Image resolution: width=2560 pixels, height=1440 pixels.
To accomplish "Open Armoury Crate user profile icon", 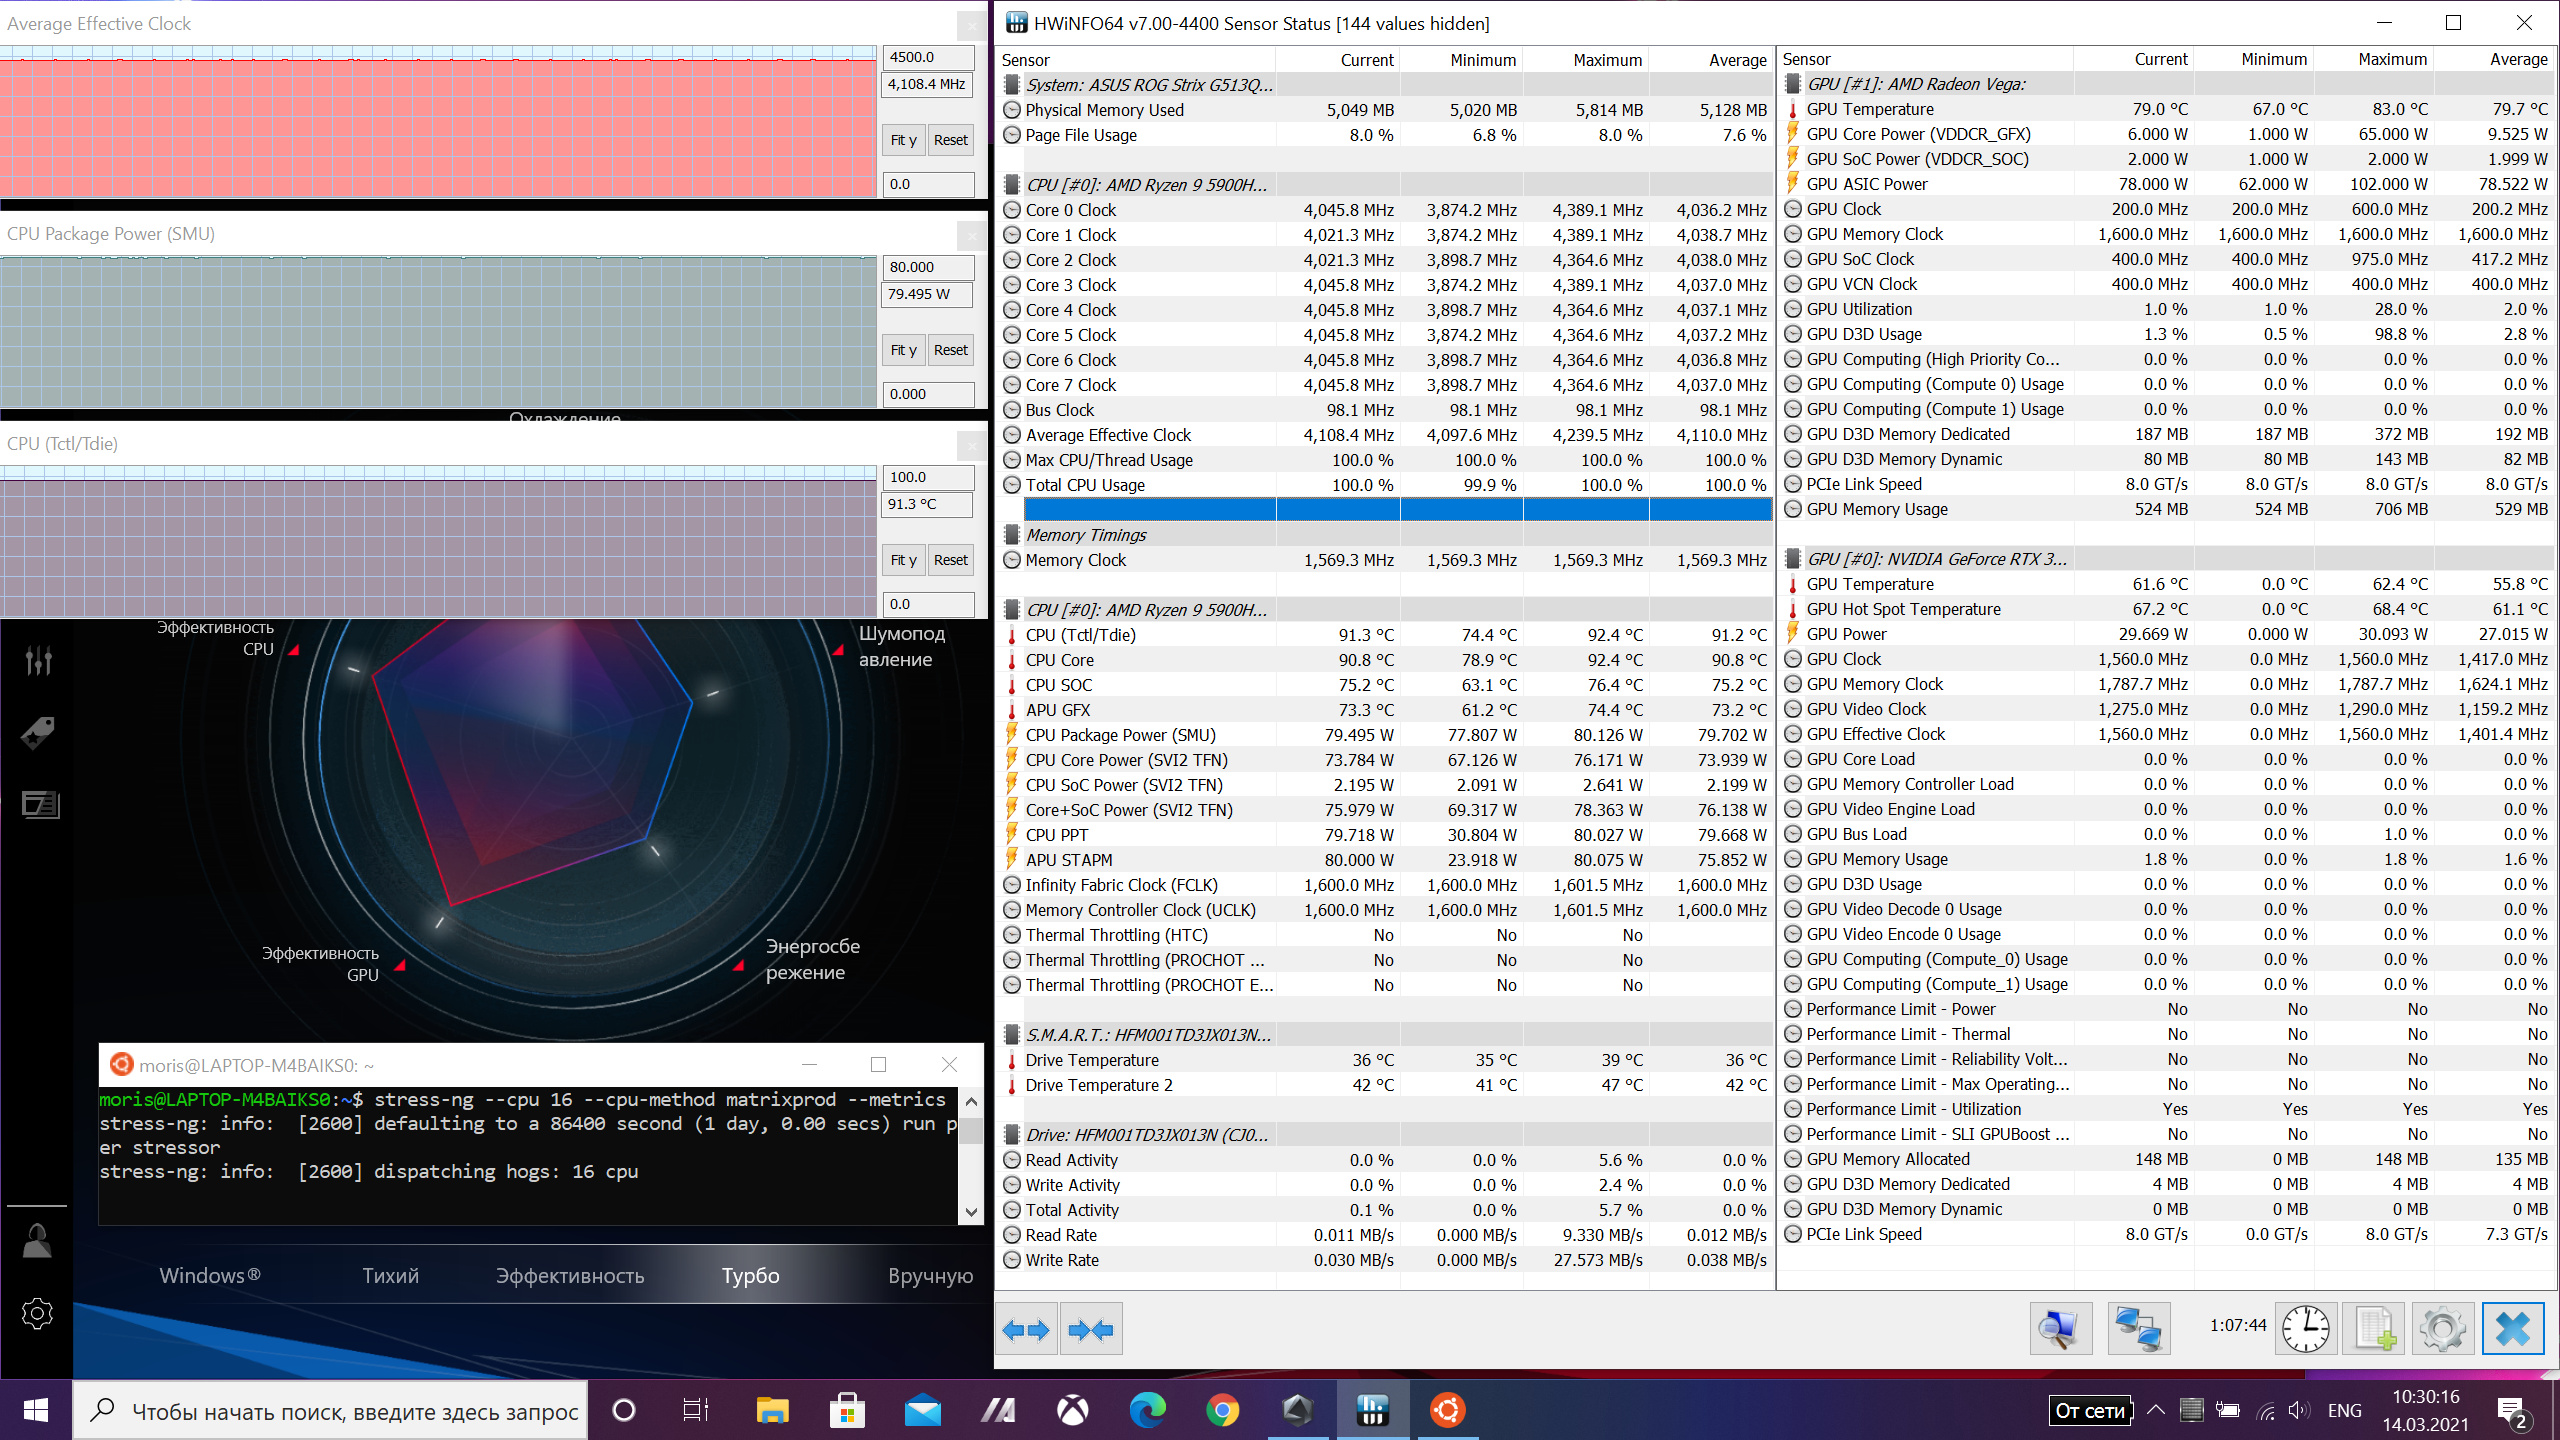I will click(37, 1240).
